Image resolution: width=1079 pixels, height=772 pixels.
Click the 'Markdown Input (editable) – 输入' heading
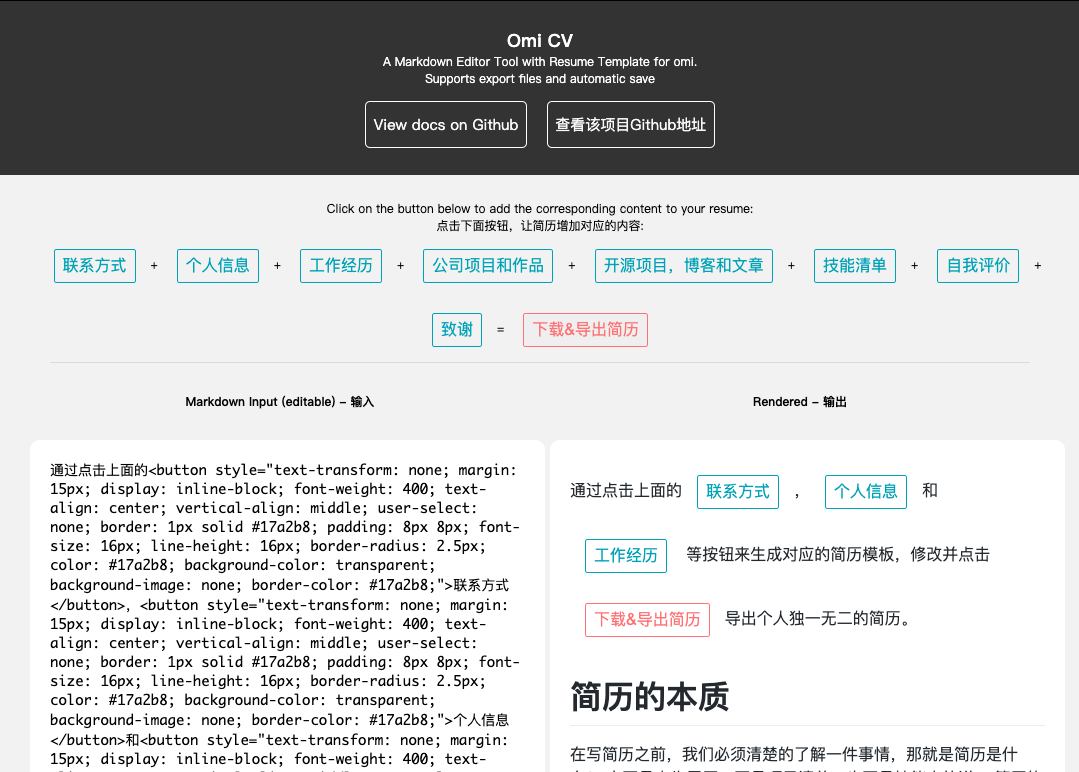[279, 402]
